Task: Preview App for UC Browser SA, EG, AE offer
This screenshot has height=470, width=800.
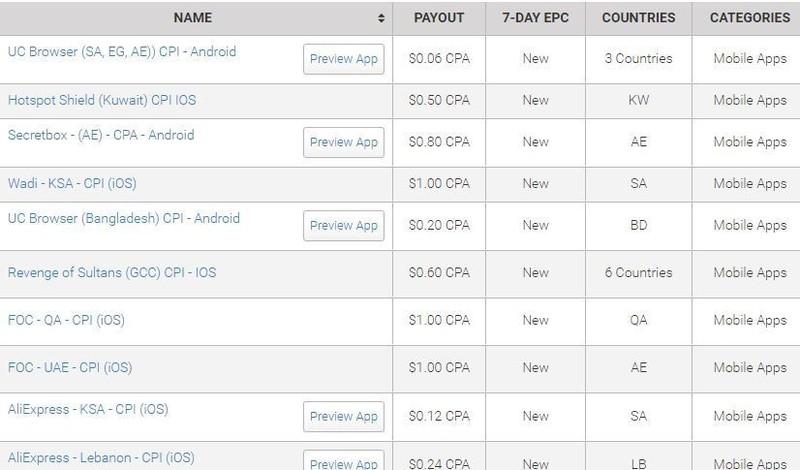Action: click(x=344, y=59)
